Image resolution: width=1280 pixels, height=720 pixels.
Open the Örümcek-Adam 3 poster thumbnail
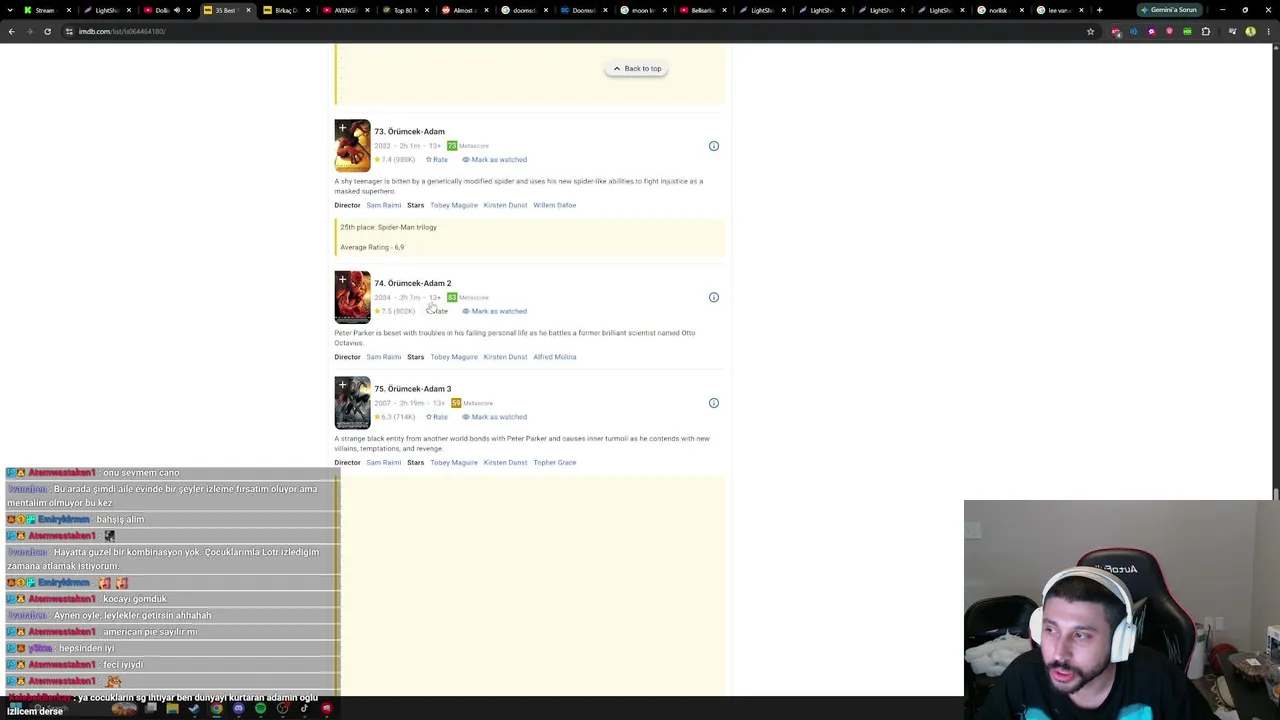pos(352,403)
